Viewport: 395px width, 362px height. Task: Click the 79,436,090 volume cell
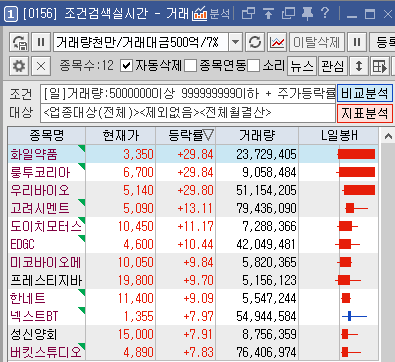(x=266, y=208)
